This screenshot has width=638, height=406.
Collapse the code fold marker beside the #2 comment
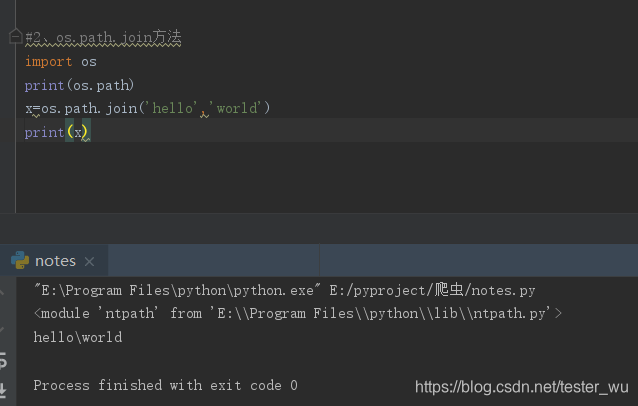[x=15, y=37]
